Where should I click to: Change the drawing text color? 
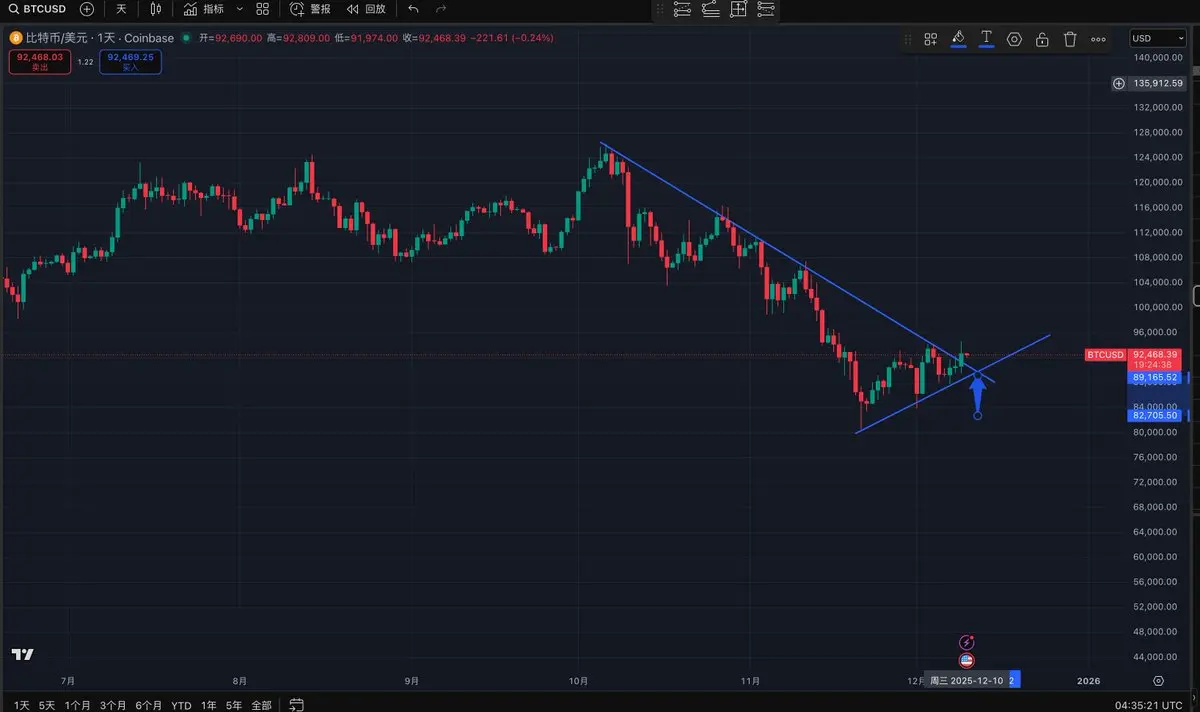click(x=986, y=39)
